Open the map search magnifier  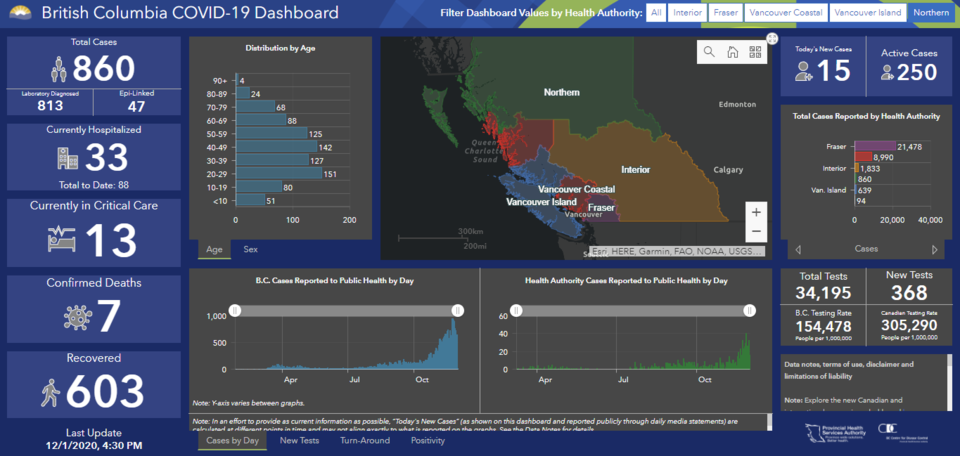pyautogui.click(x=709, y=52)
